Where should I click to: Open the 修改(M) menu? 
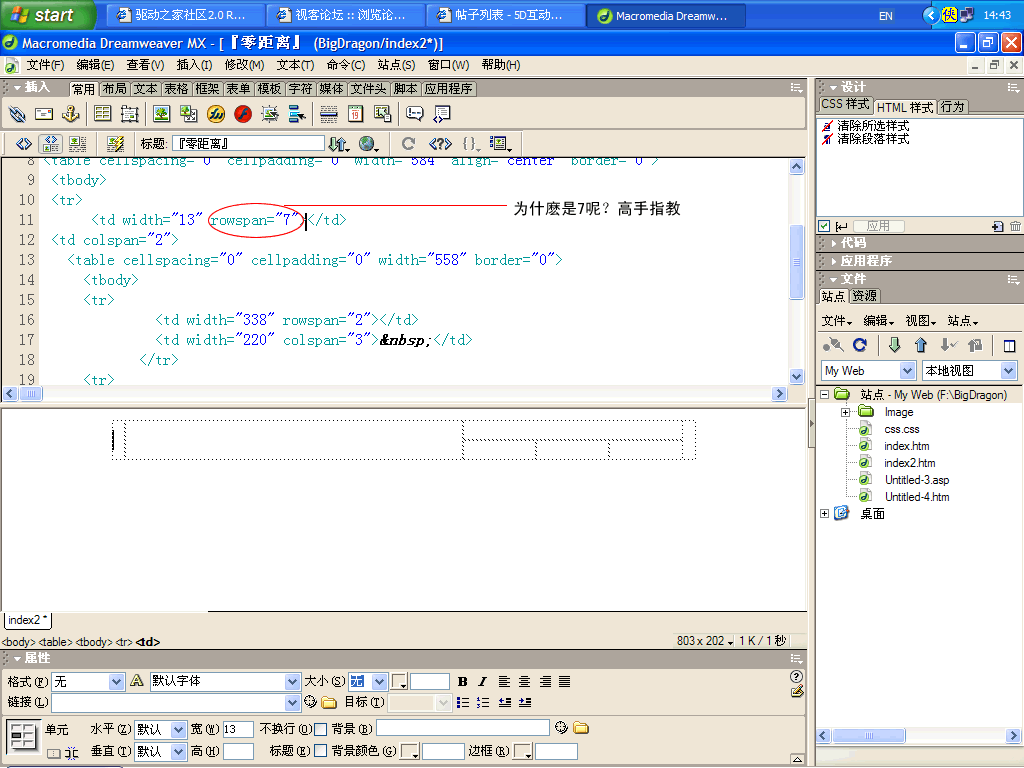coord(244,65)
